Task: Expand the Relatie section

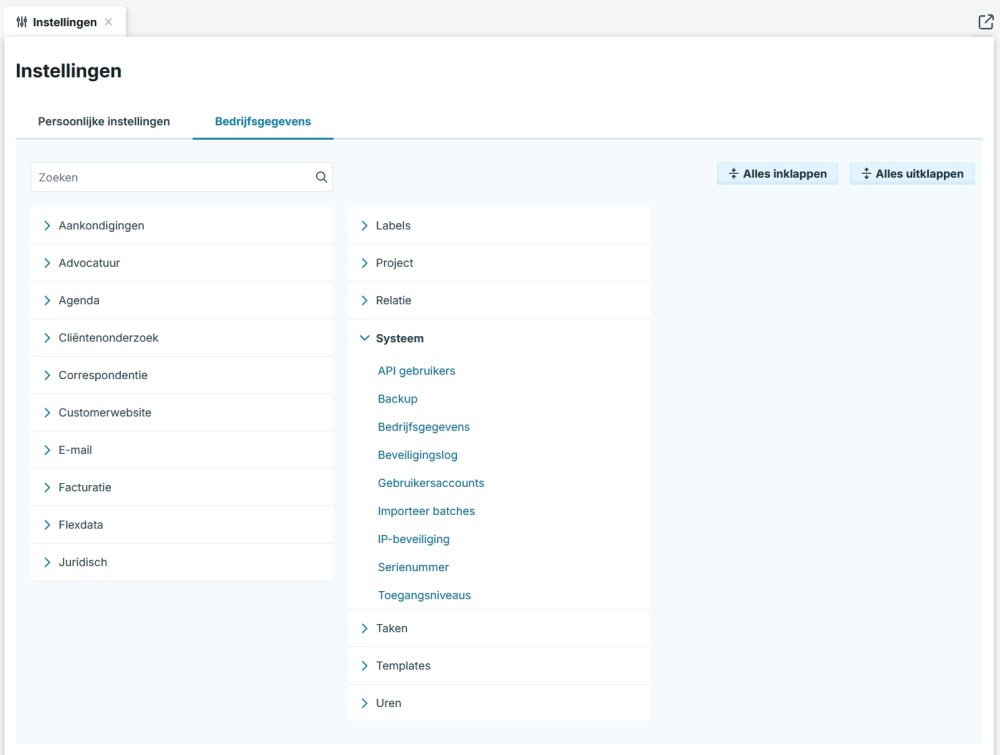Action: pos(499,300)
